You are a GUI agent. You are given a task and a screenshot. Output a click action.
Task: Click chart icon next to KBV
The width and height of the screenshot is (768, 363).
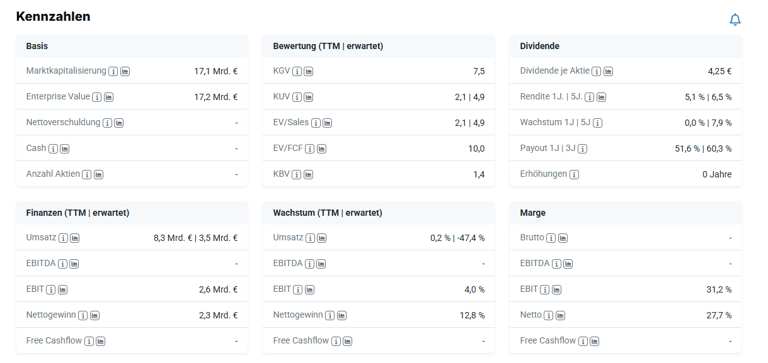pyautogui.click(x=308, y=174)
